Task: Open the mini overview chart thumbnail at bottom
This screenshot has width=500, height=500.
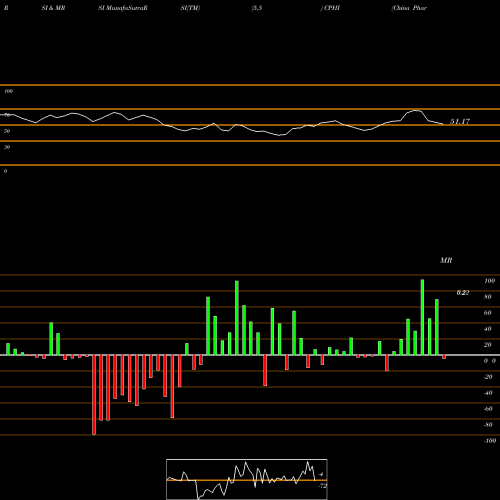Action: click(247, 479)
